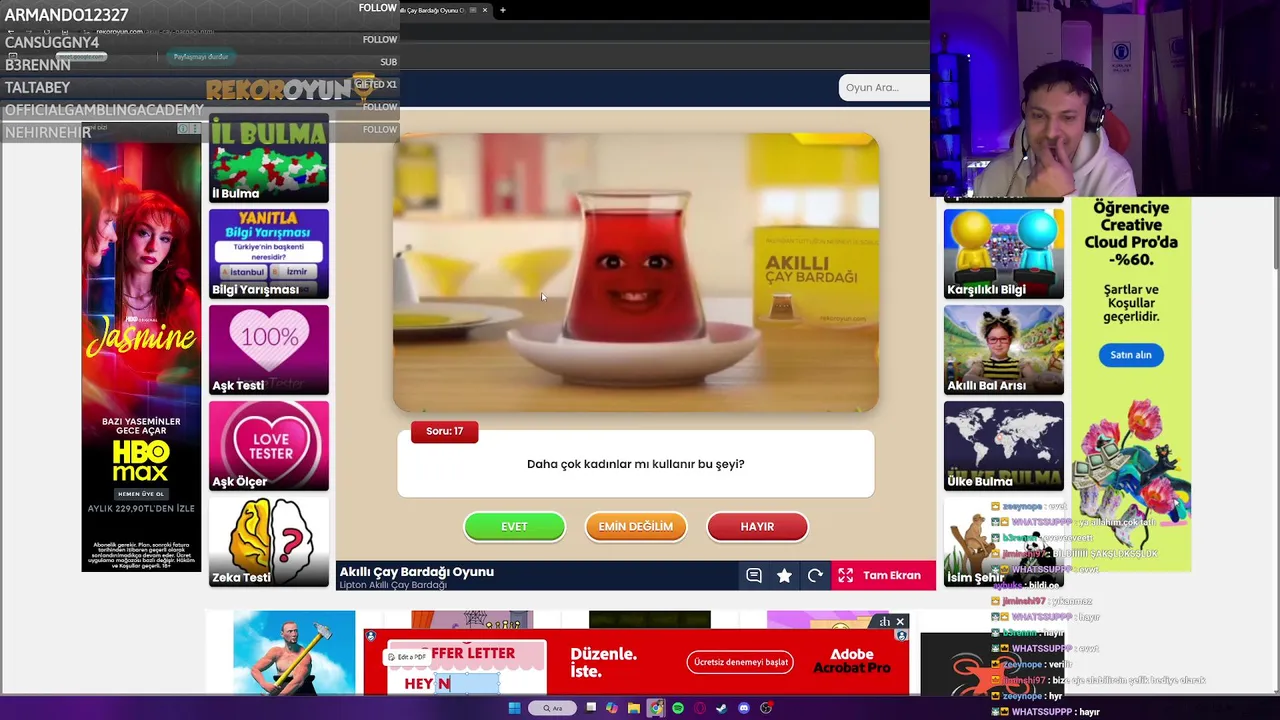Click the talking tea glass game image
This screenshot has width=1280, height=720.
(x=636, y=273)
